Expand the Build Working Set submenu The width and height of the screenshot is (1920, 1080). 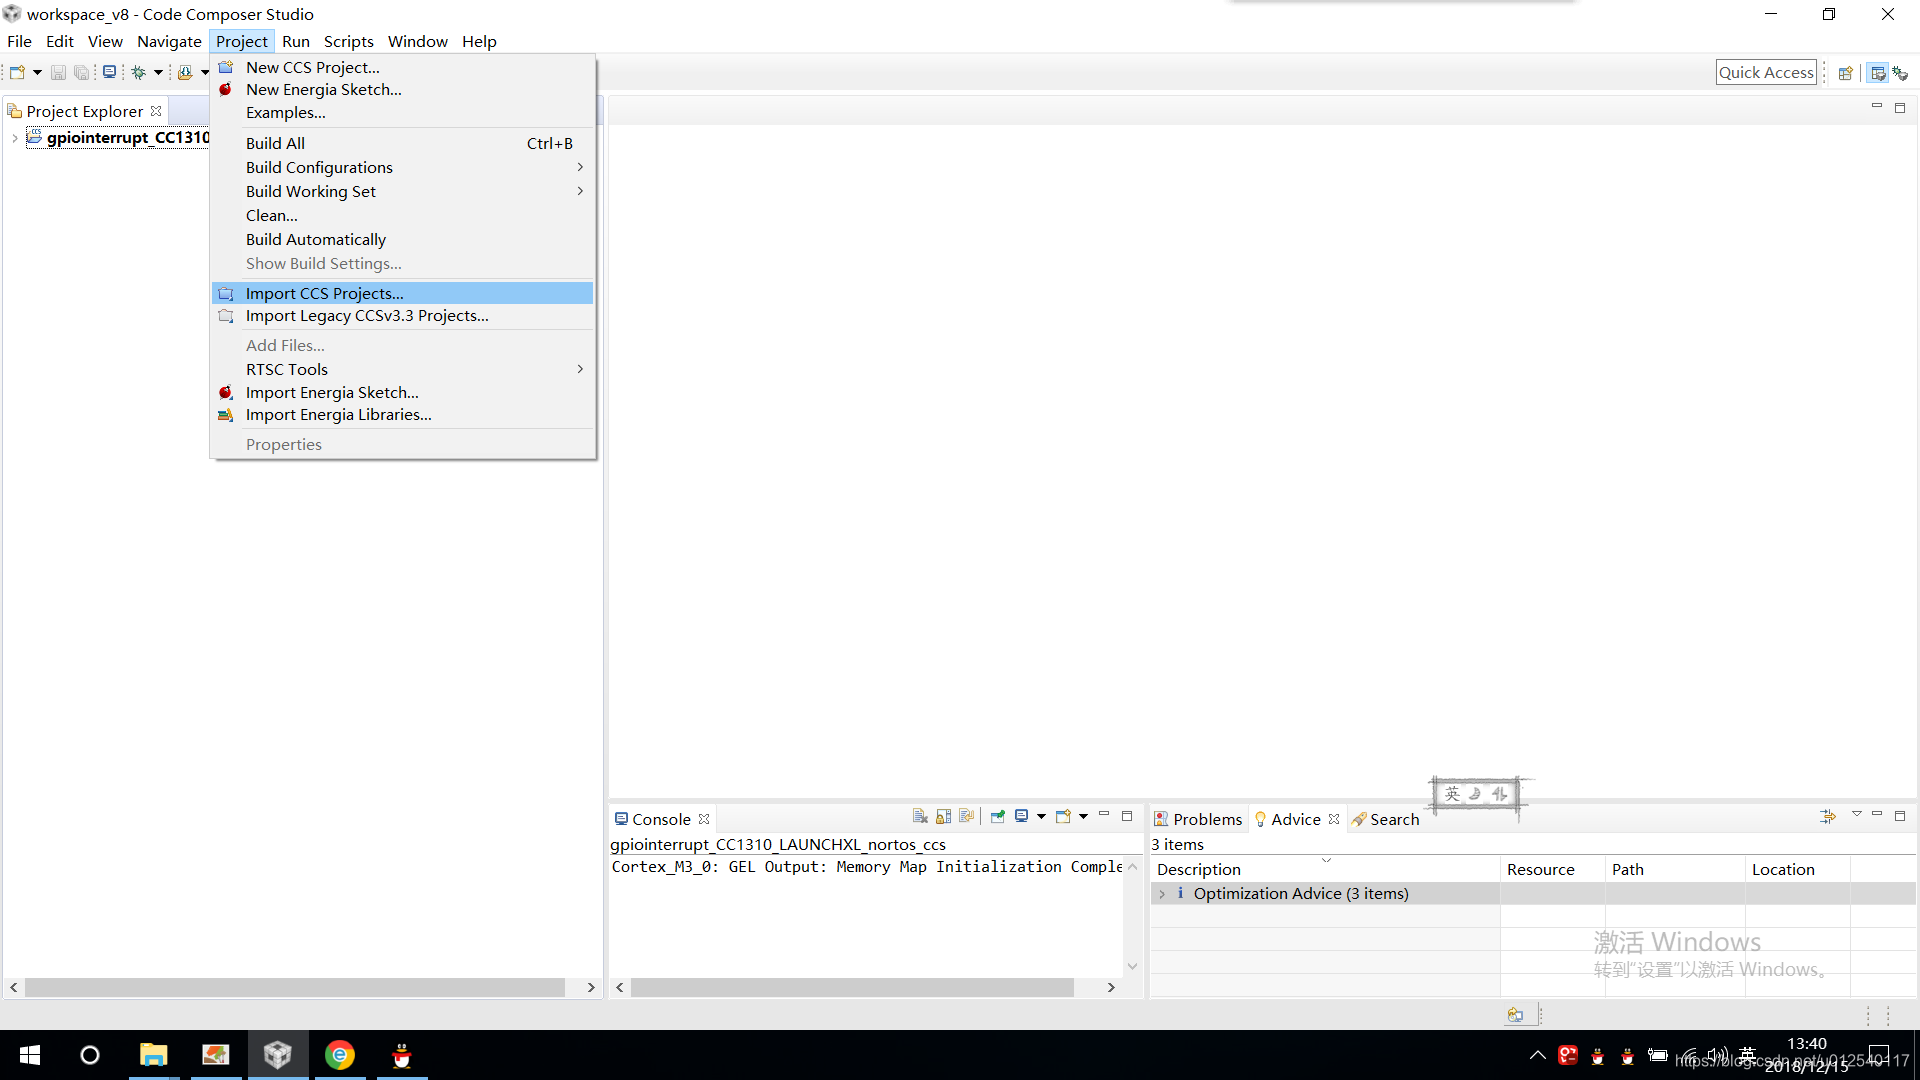(x=580, y=191)
